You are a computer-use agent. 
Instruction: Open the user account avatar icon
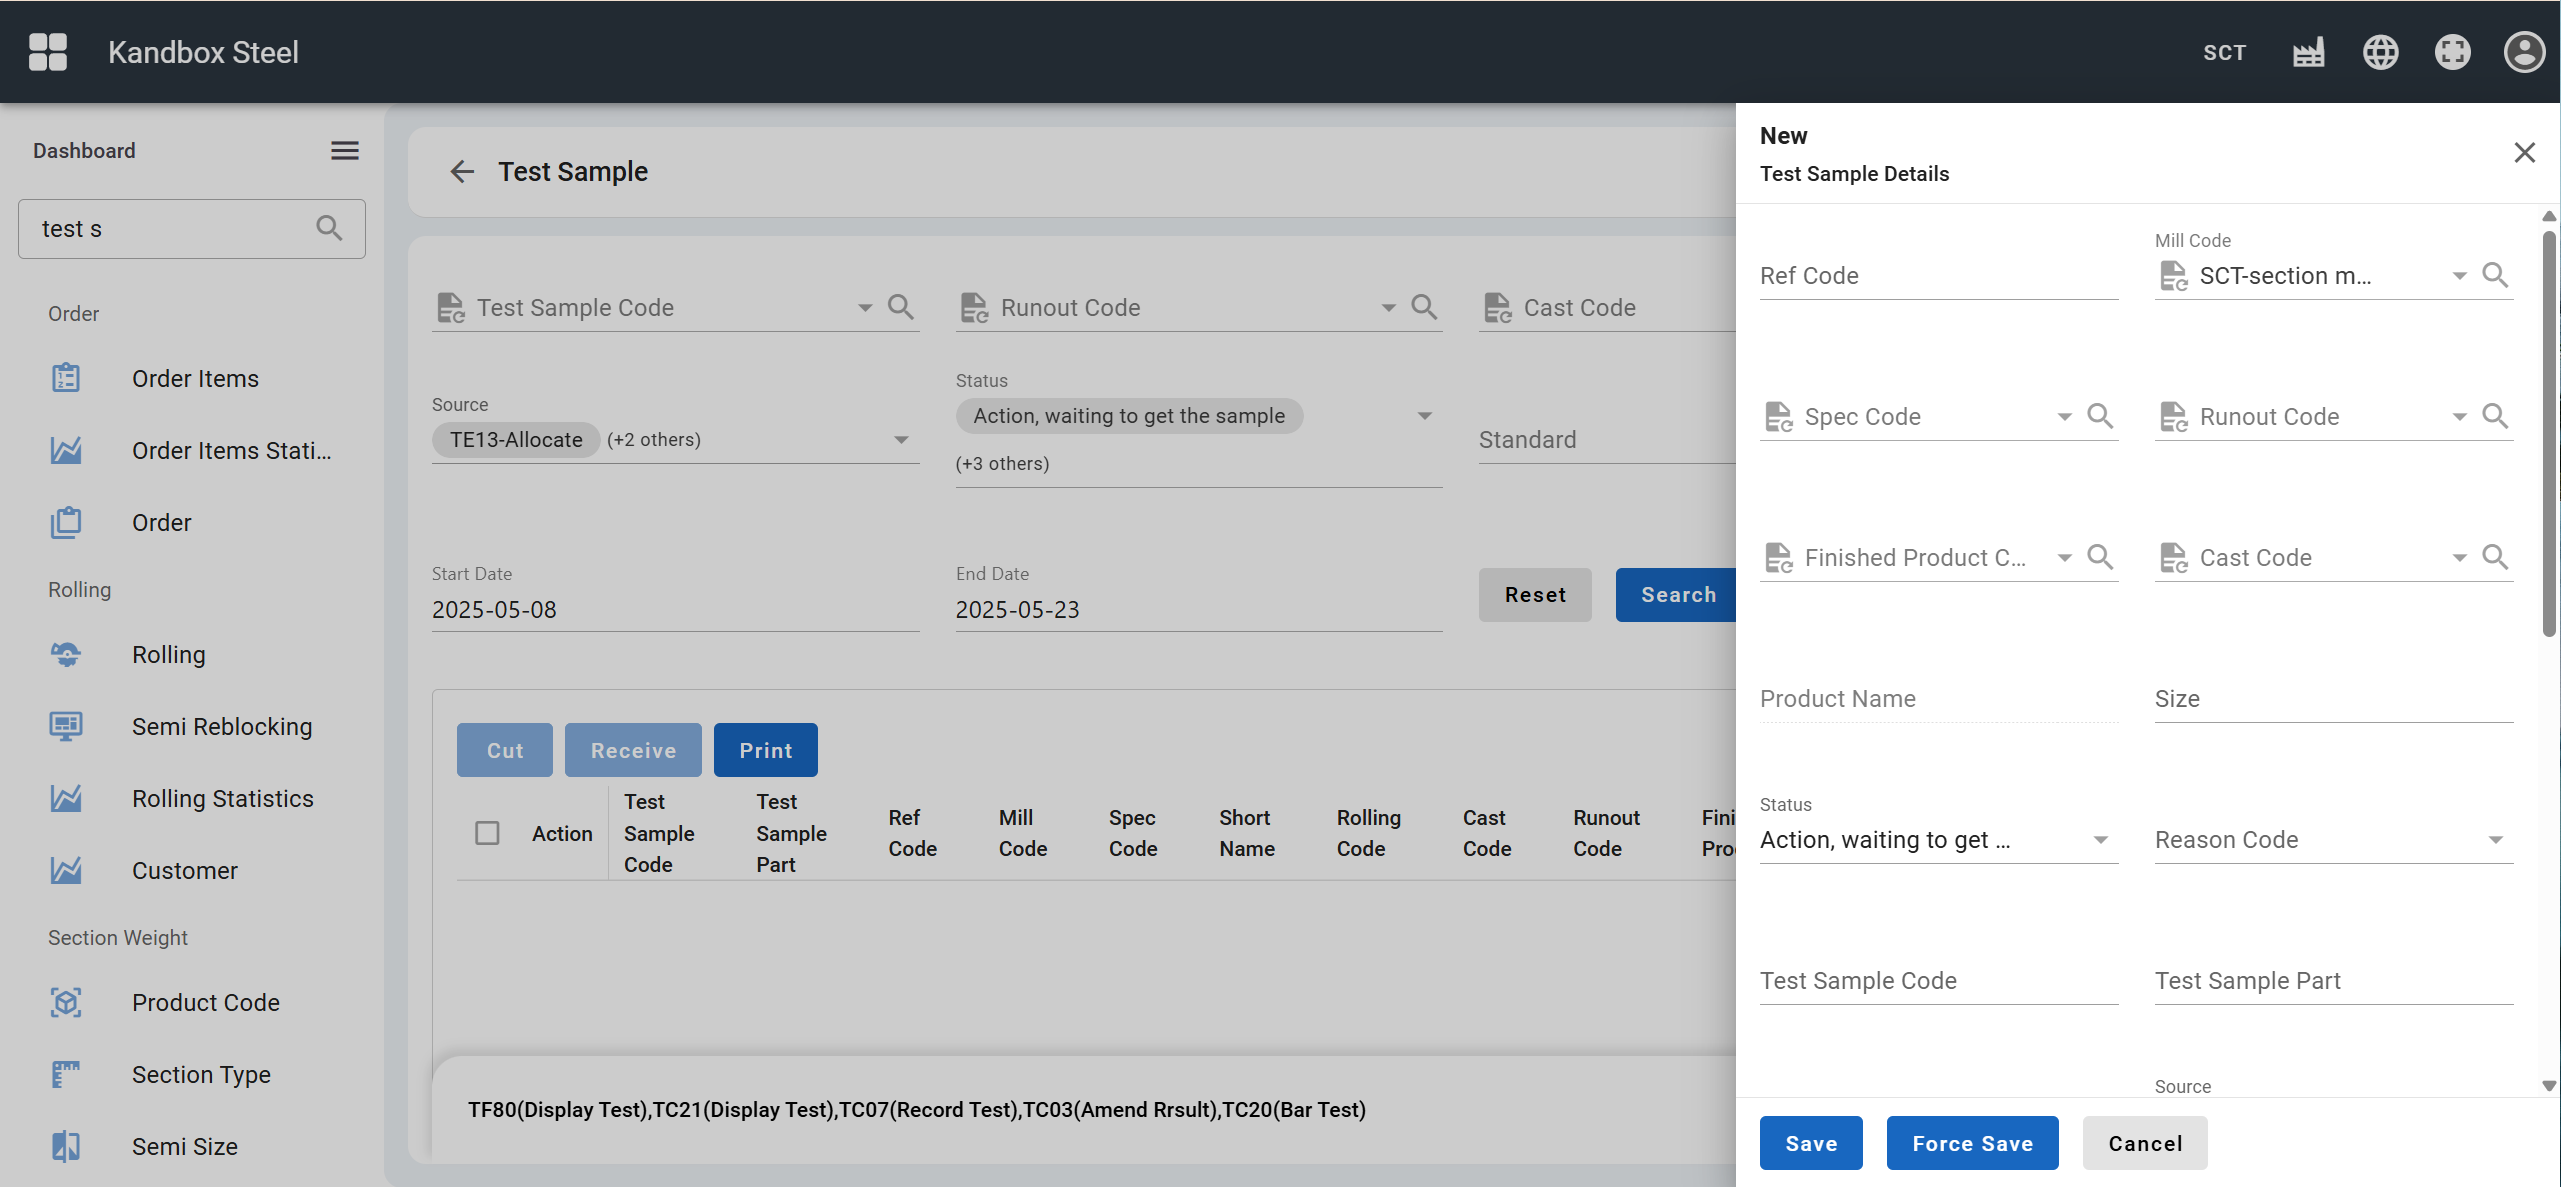2523,52
